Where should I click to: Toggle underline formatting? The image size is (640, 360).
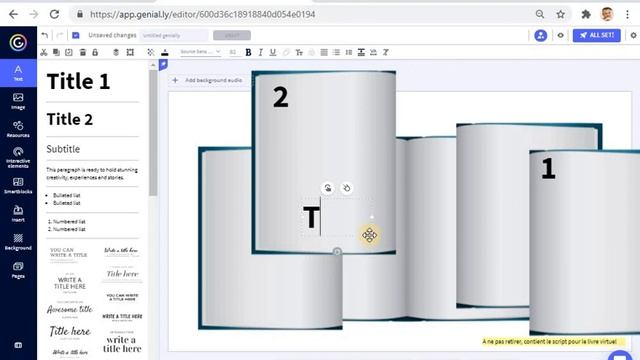[x=273, y=52]
